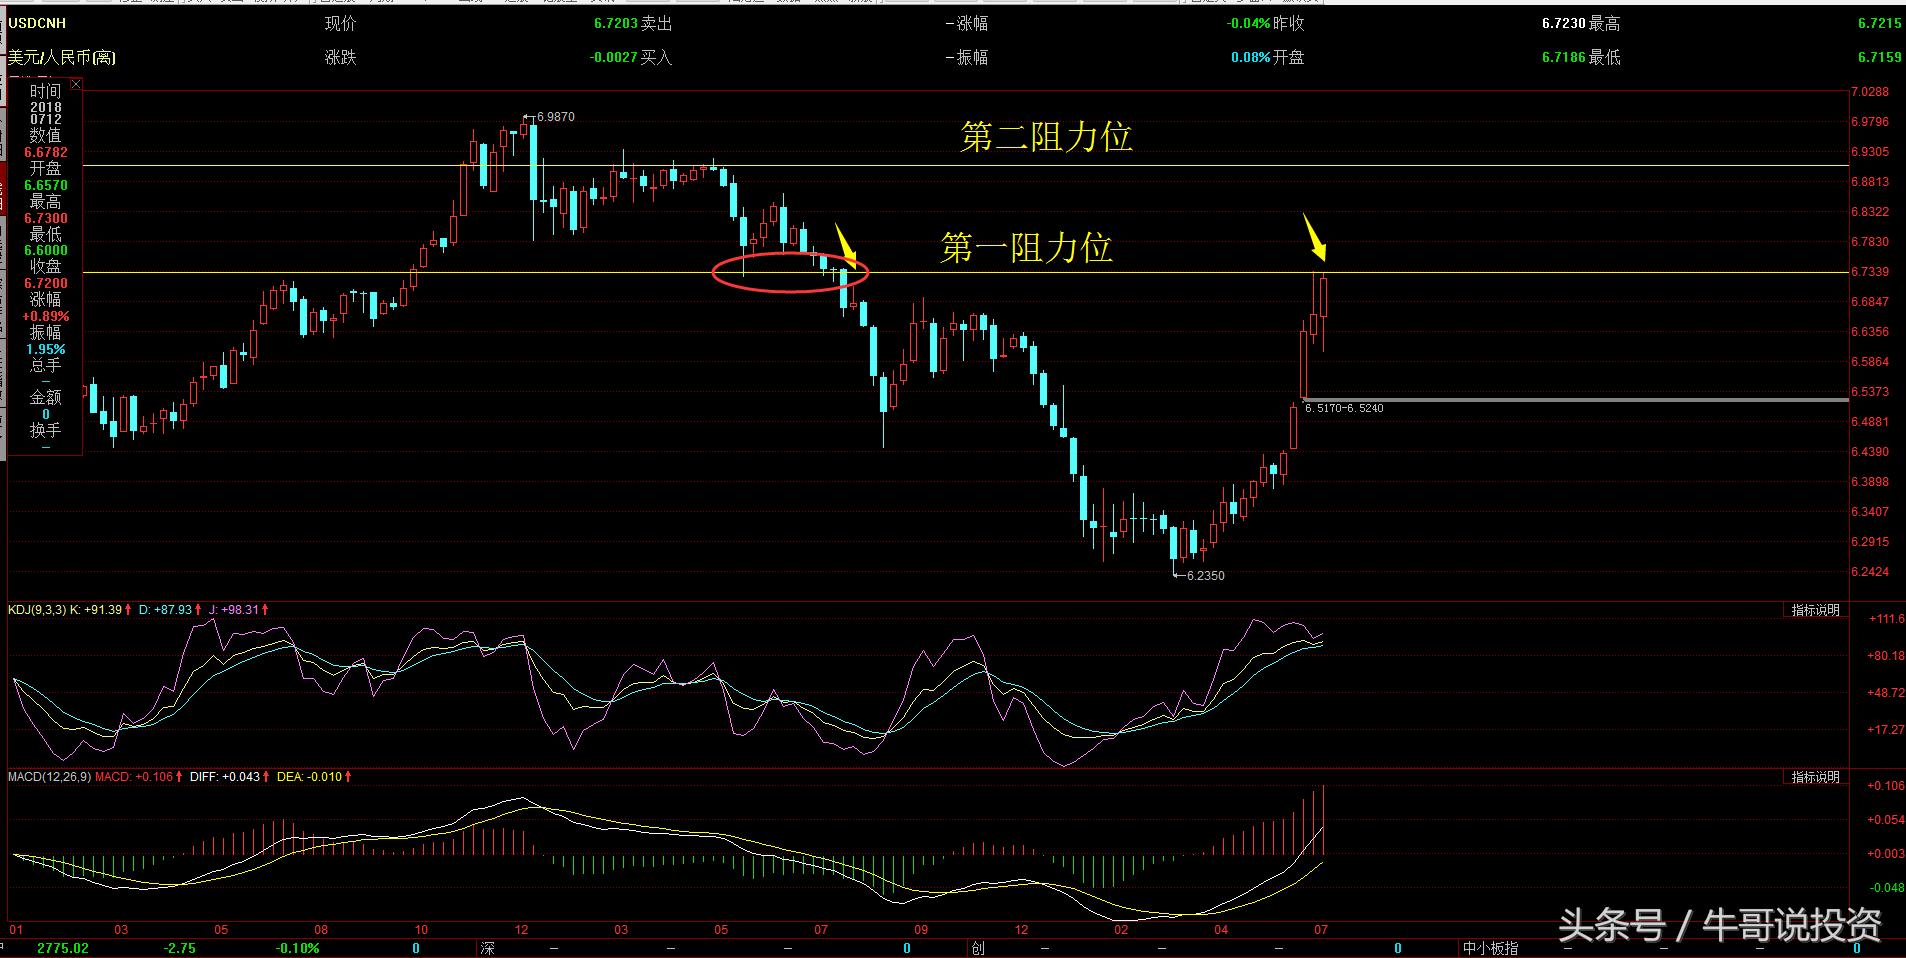Click the 09 month marker on time axis

click(x=921, y=930)
